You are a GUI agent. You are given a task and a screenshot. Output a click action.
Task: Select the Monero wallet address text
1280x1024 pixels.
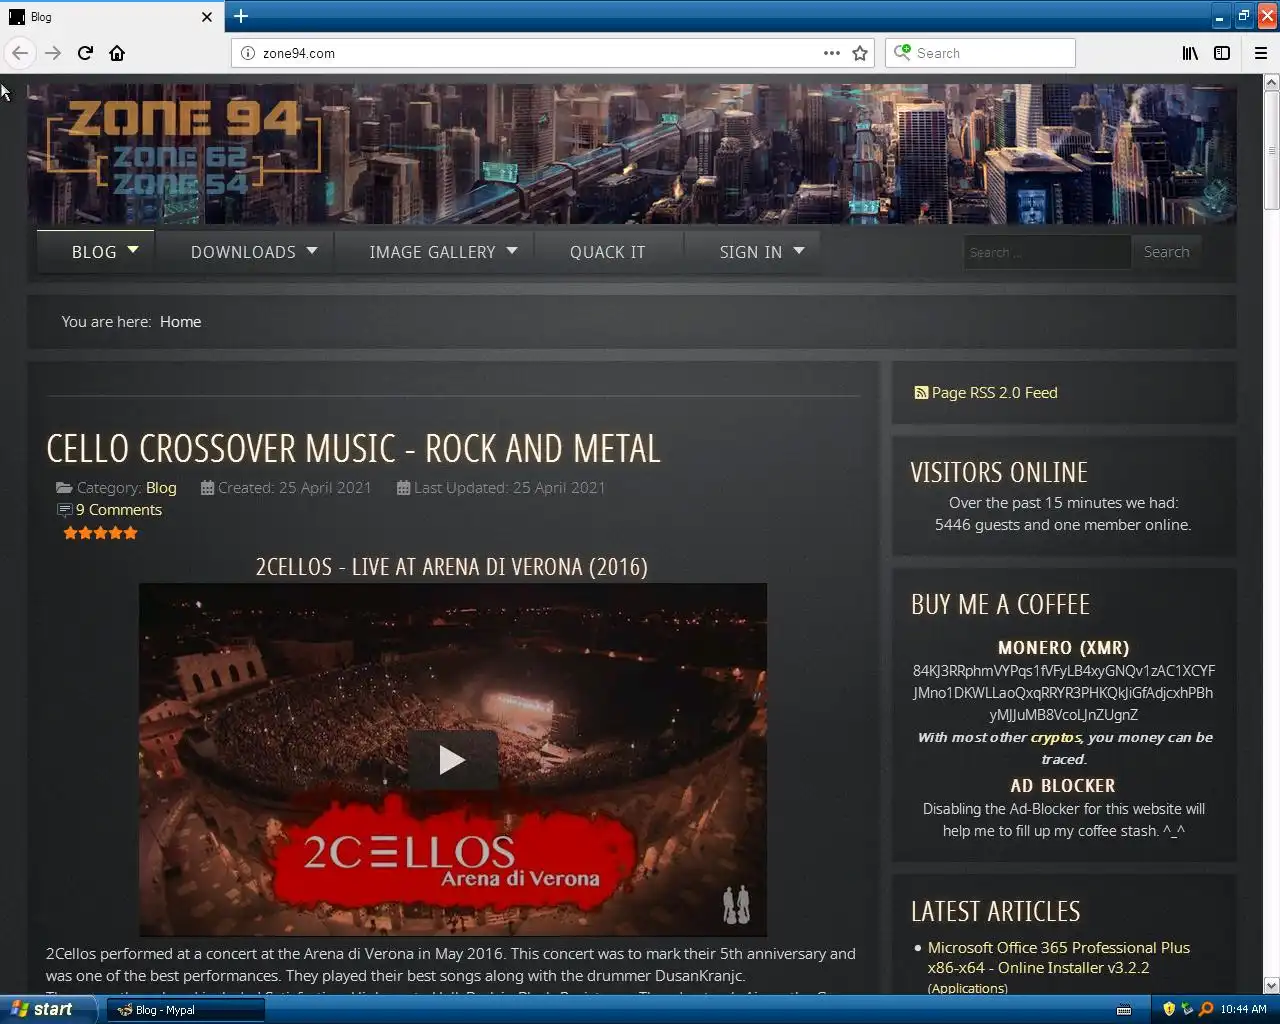pyautogui.click(x=1064, y=693)
